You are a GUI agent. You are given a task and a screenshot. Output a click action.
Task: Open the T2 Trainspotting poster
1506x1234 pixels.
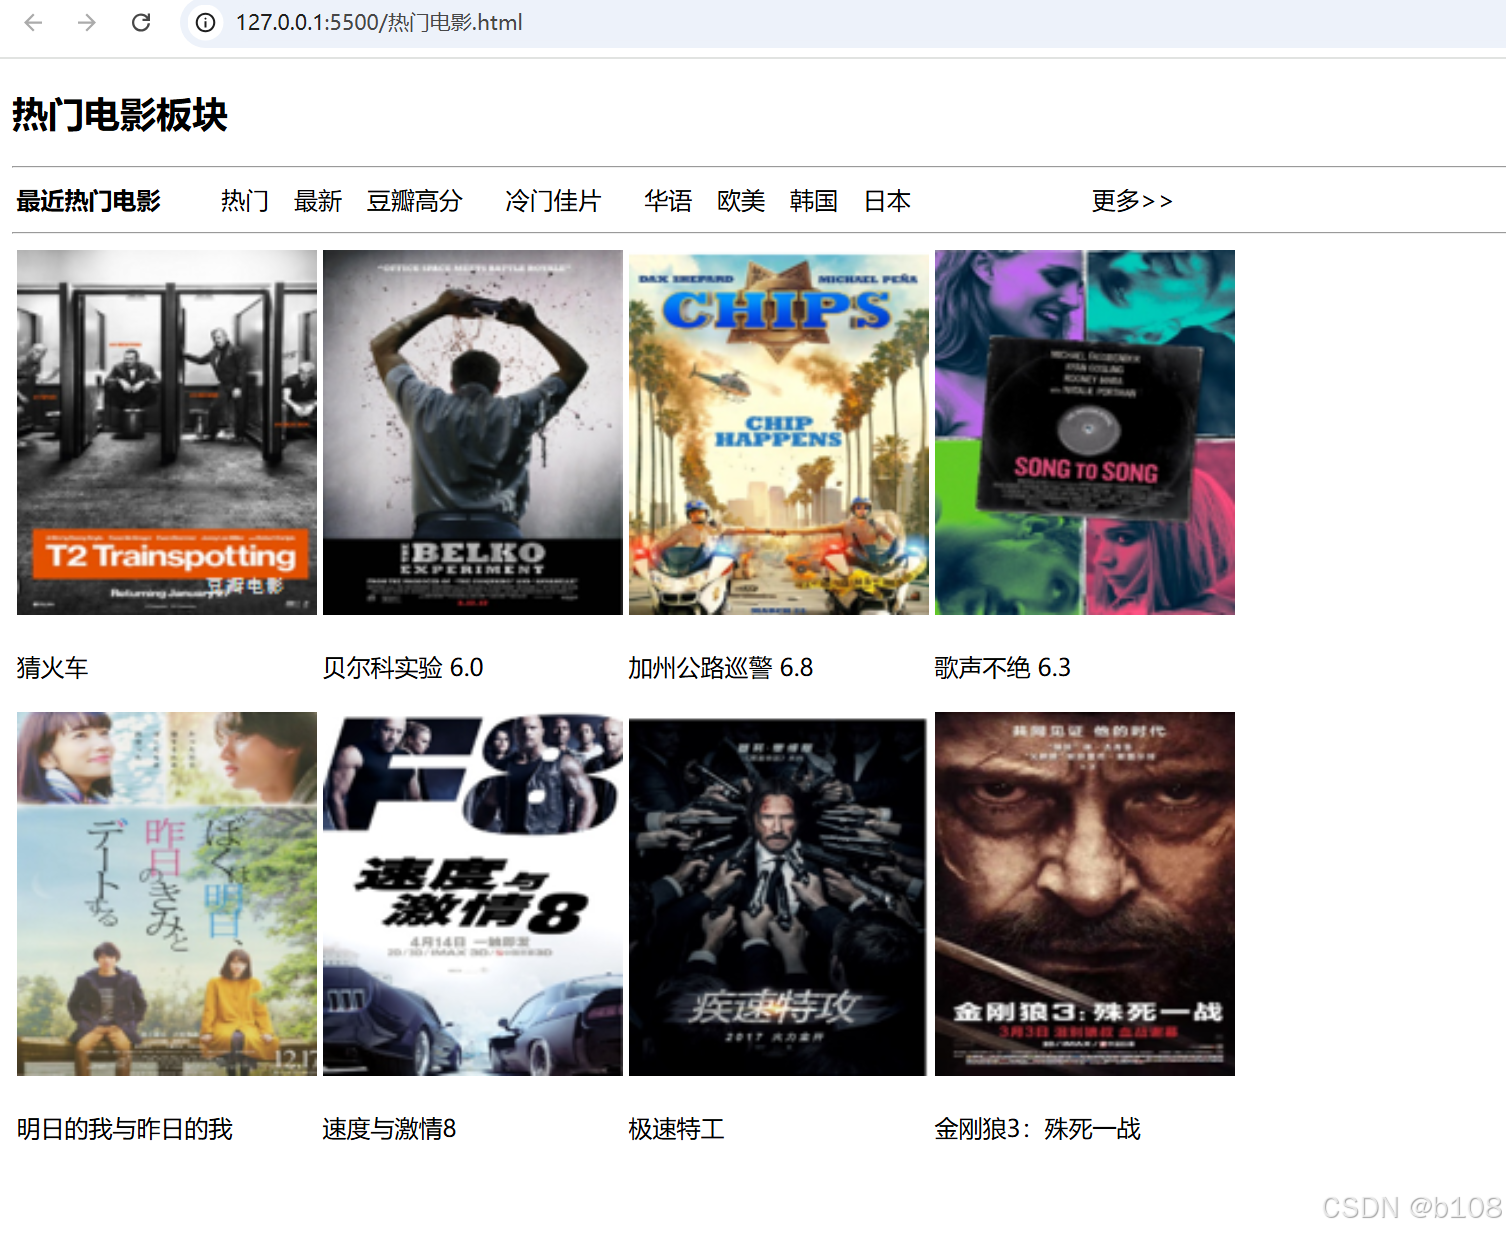[167, 432]
